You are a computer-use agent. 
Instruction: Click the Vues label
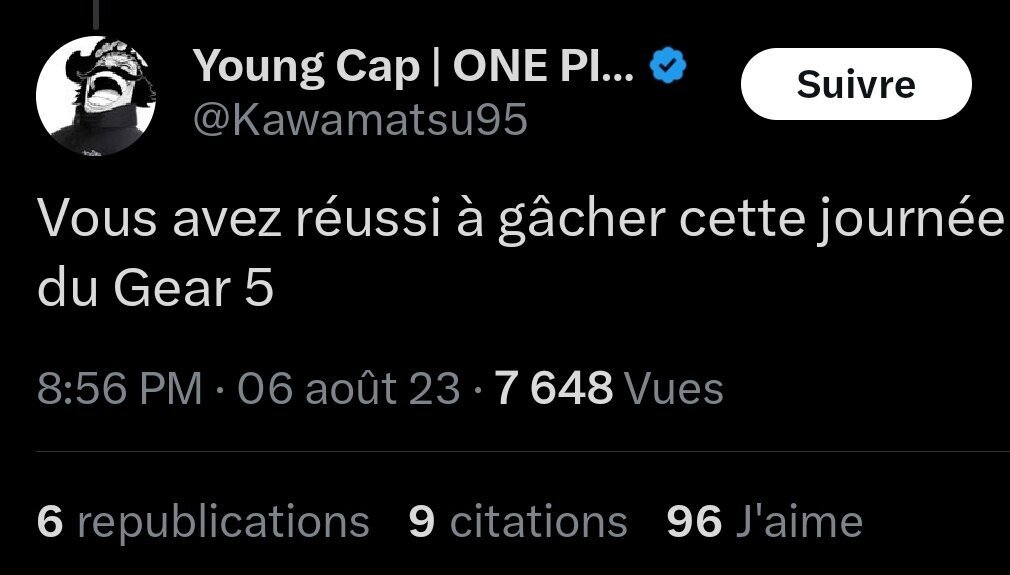coord(673,388)
